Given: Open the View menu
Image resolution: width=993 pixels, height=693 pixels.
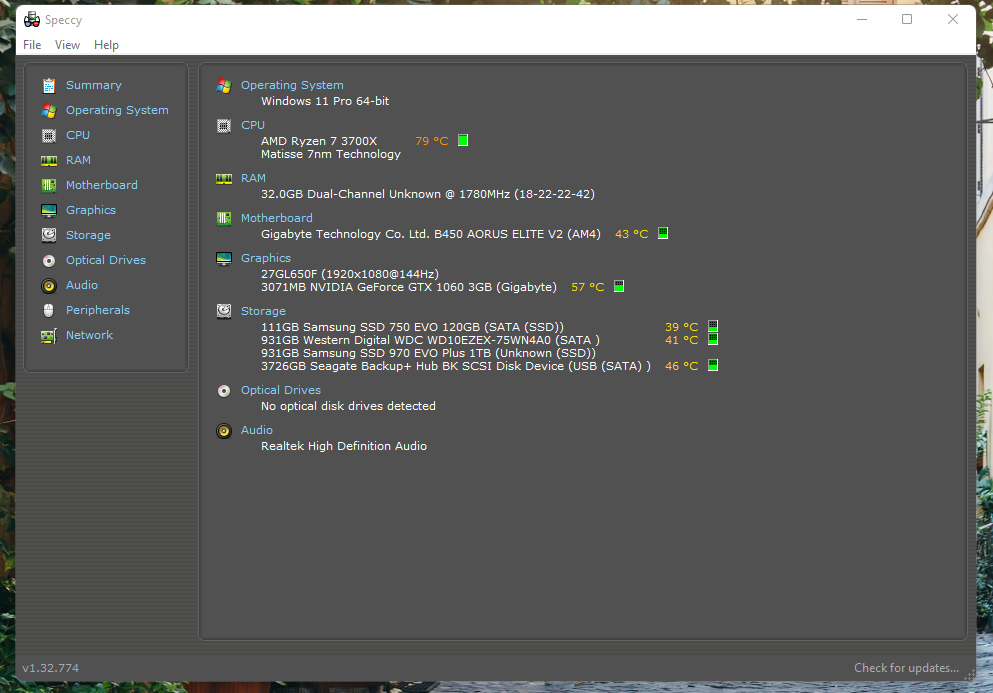Looking at the screenshot, I should (67, 45).
